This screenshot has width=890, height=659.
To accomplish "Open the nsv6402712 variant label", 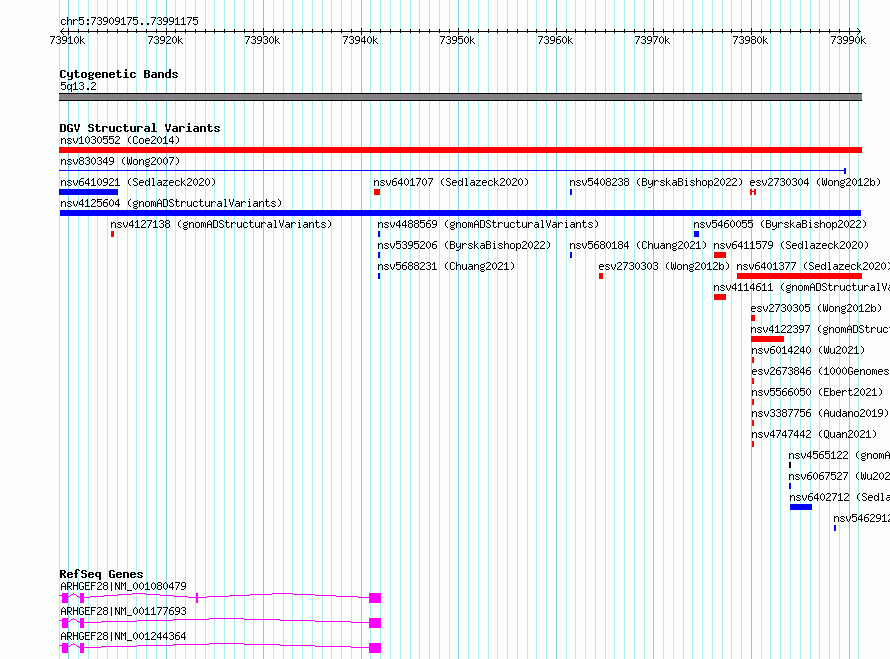I will coord(839,497).
